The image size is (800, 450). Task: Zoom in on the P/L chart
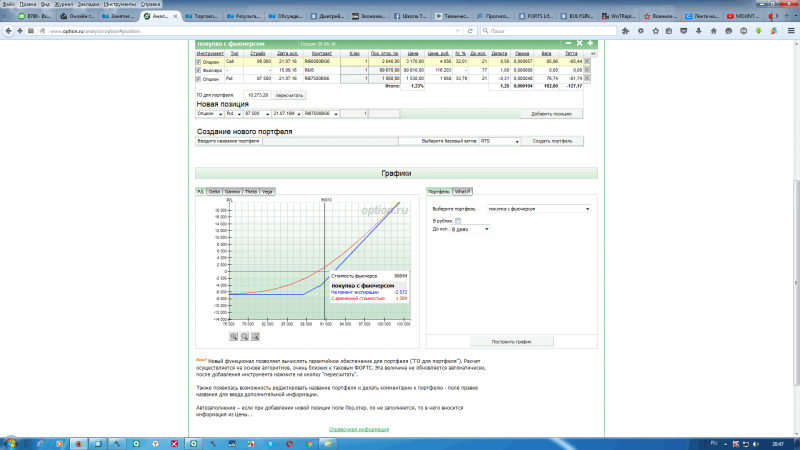(x=233, y=337)
